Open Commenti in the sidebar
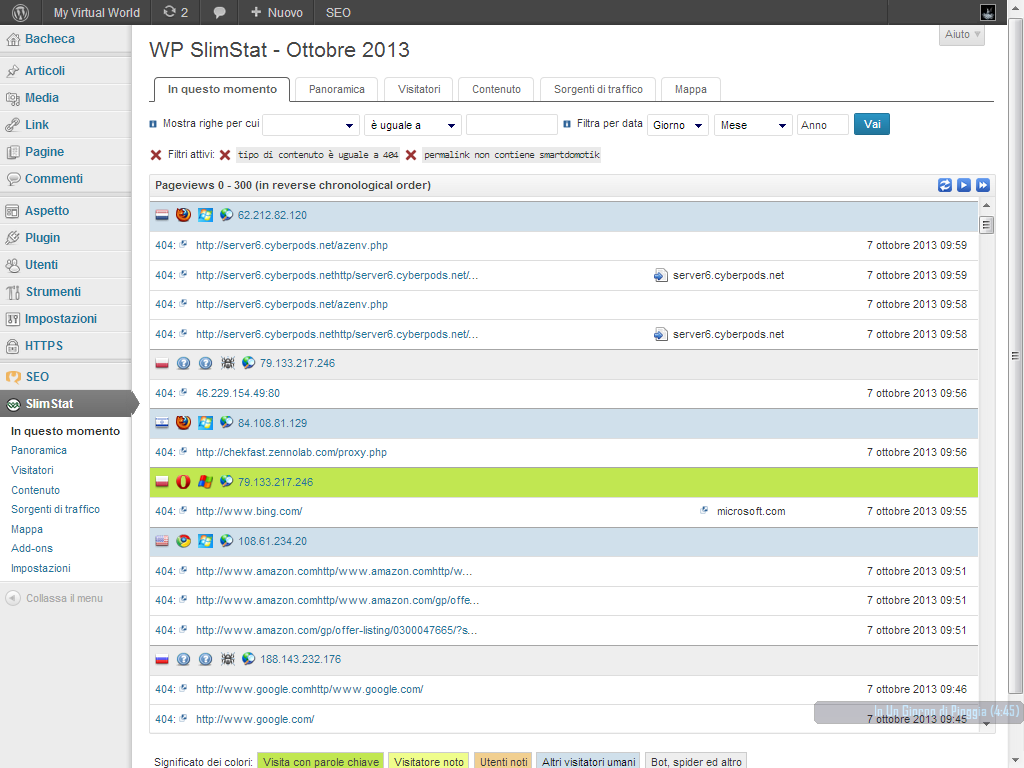This screenshot has width=1024, height=768. point(54,179)
